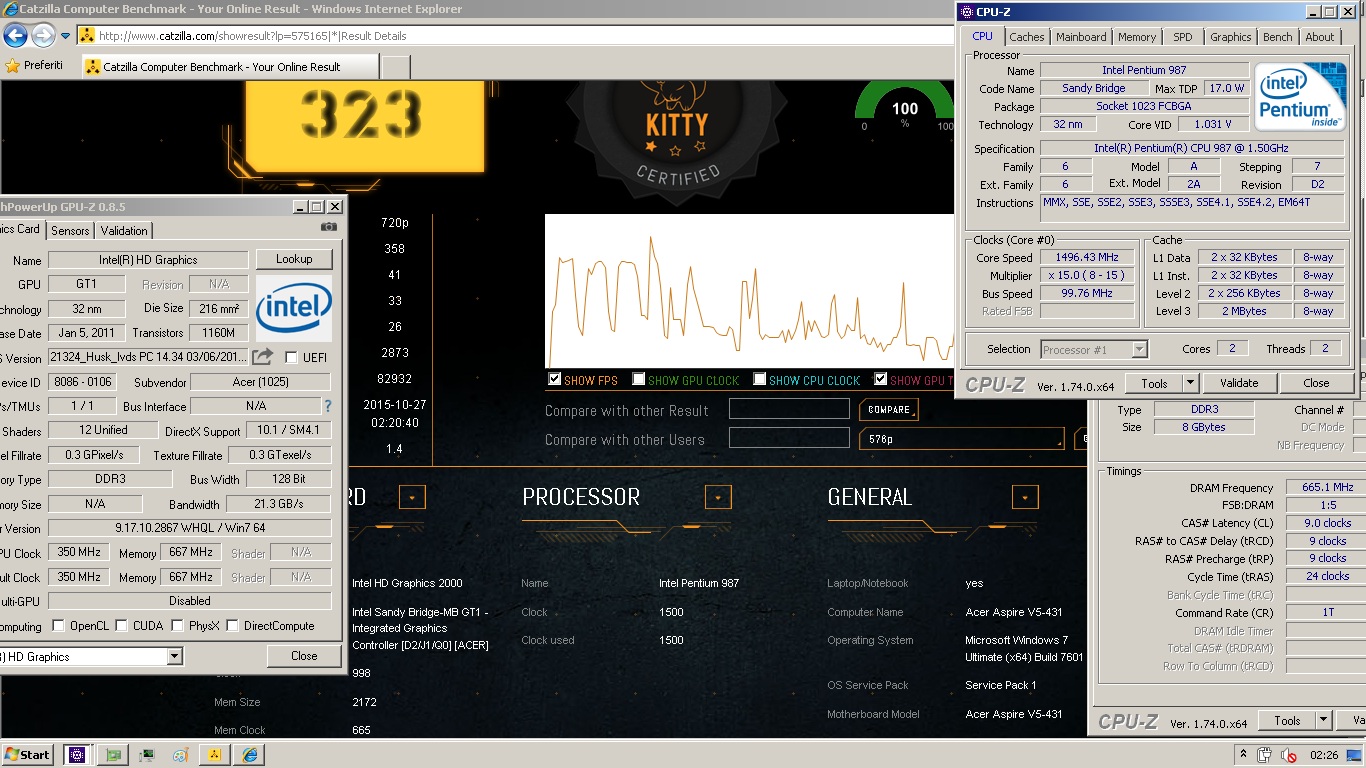Switch to CPU-Z purple taskbar icon
Viewport: 1366px width, 768px height.
pyautogui.click(x=77, y=755)
